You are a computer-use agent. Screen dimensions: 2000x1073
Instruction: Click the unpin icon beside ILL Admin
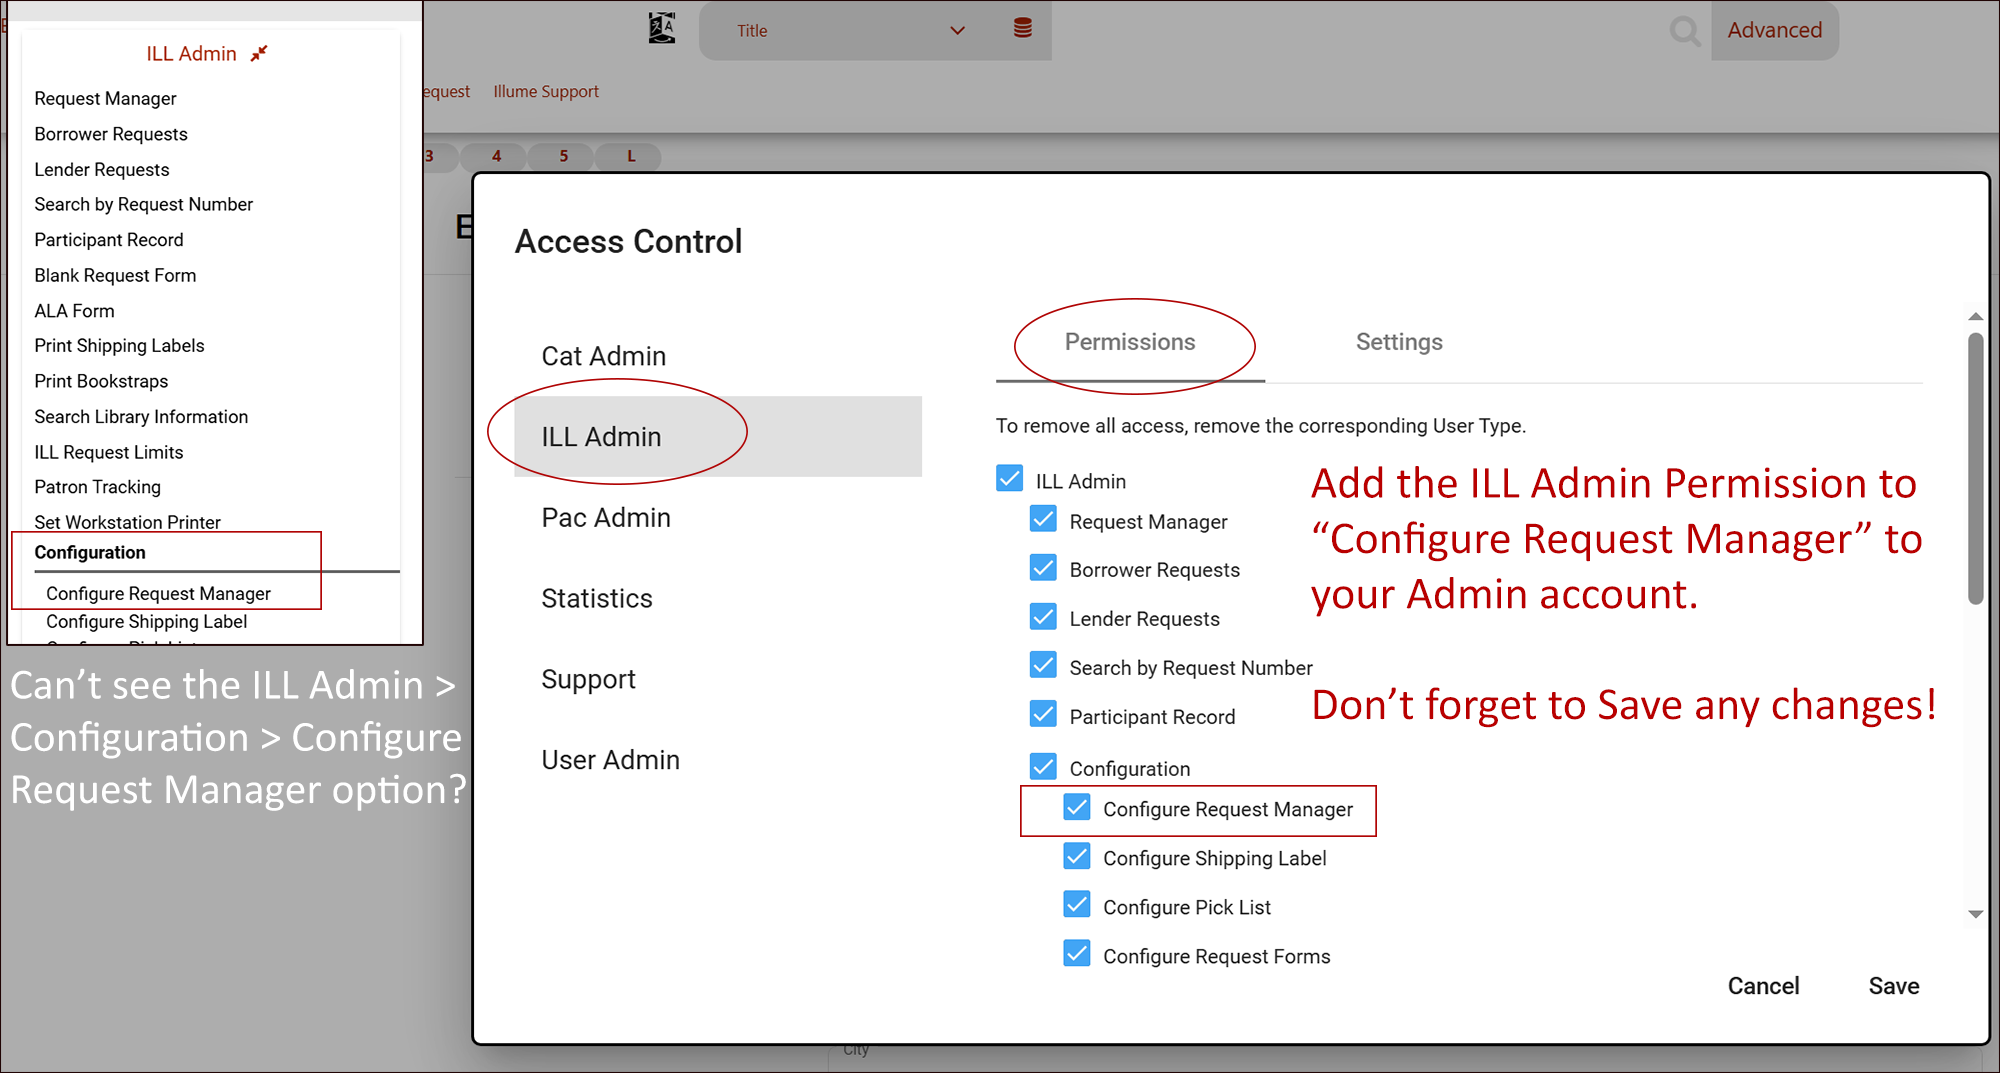(259, 53)
